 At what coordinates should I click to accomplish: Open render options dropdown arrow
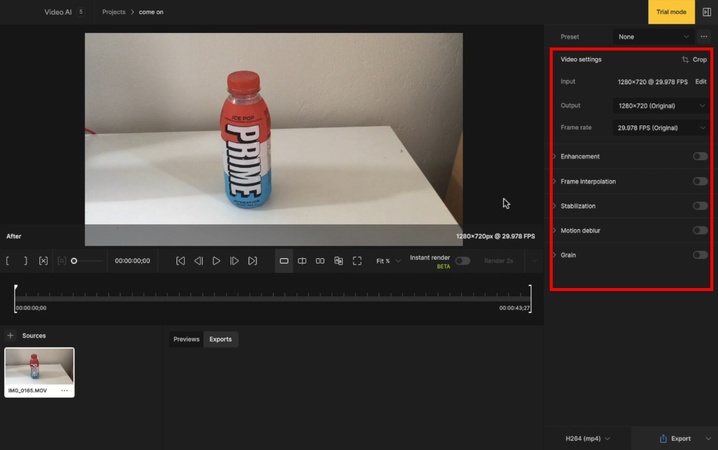coord(533,261)
